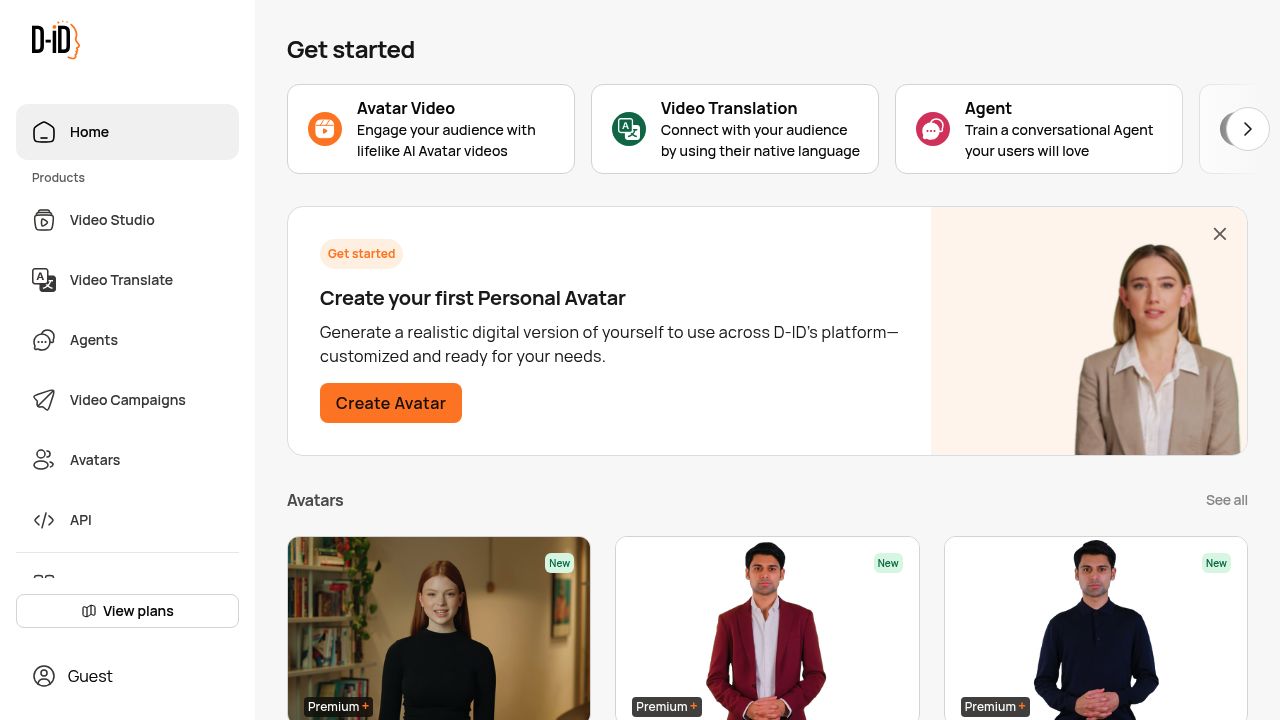Open Home in the sidebar
The height and width of the screenshot is (720, 1280).
(x=127, y=132)
